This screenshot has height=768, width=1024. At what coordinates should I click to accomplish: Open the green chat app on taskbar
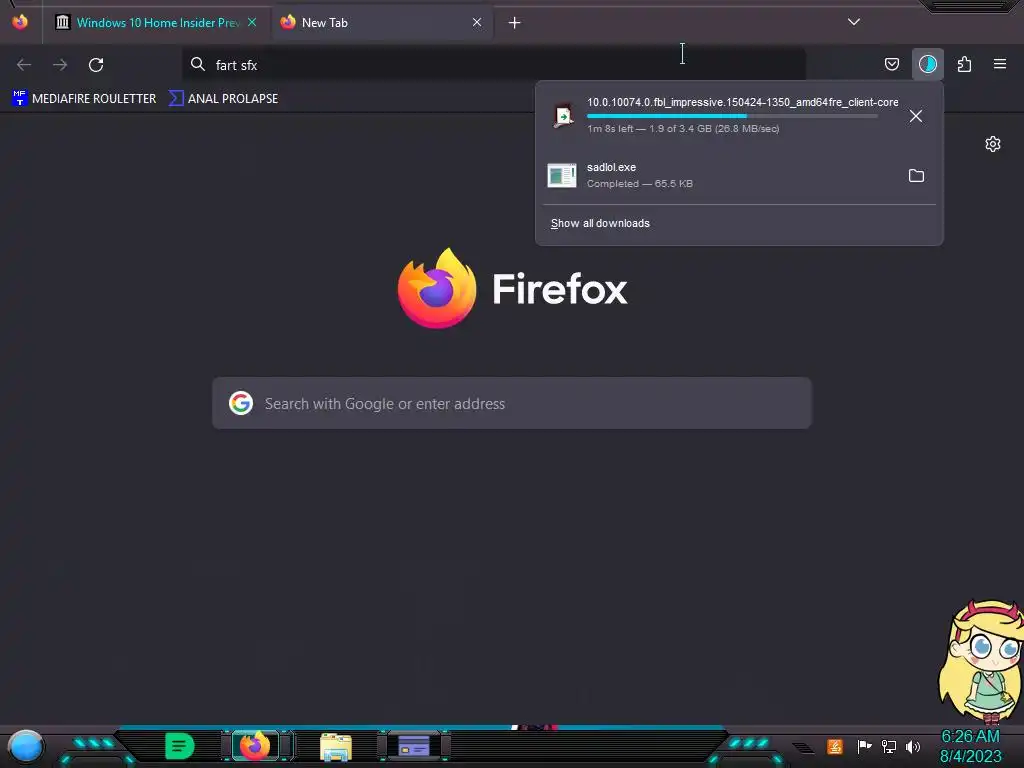click(x=180, y=746)
